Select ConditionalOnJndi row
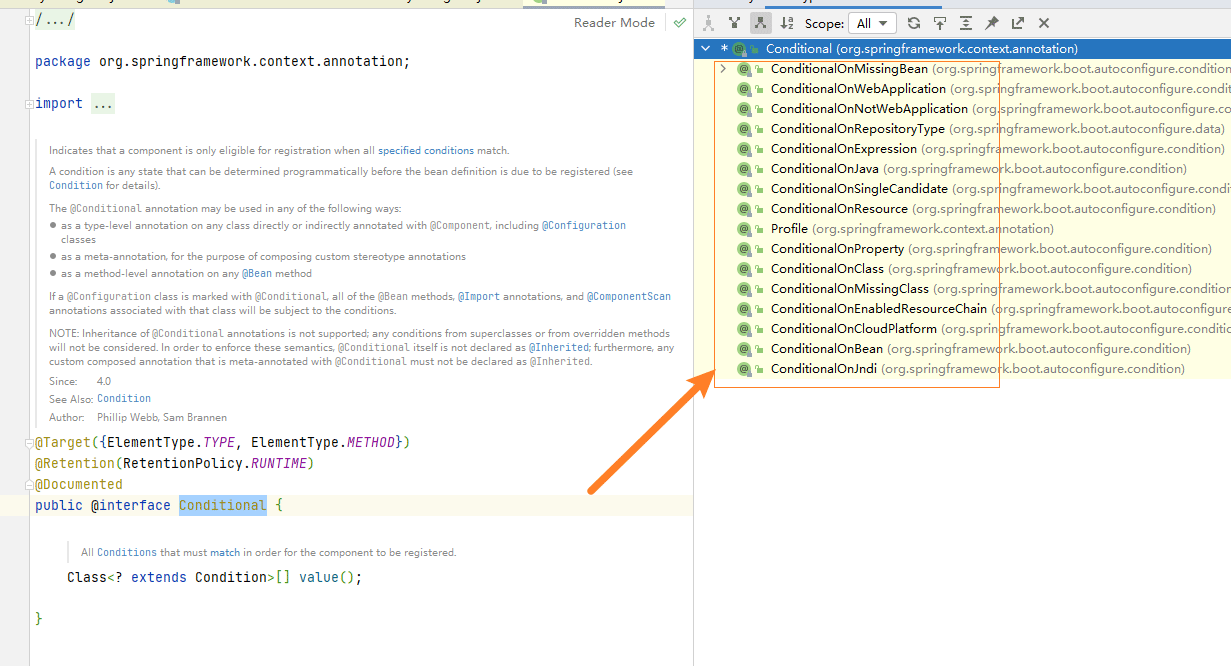 click(962, 369)
